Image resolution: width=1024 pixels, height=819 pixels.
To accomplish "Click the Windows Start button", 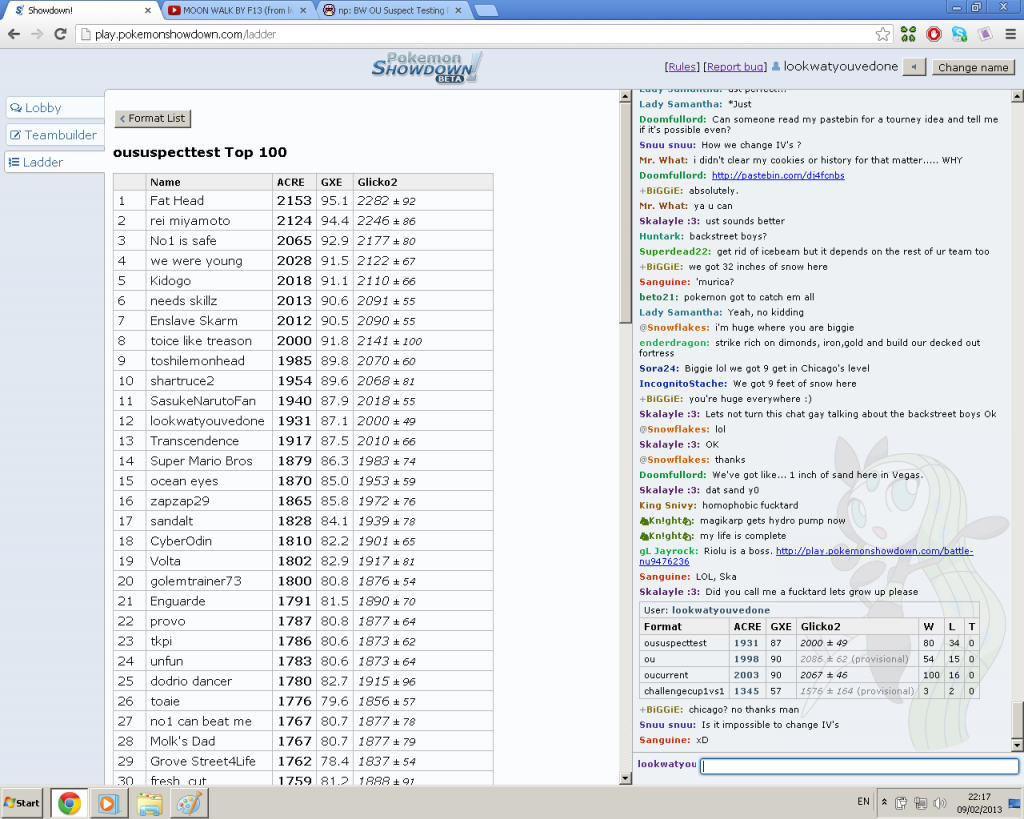I will point(22,802).
